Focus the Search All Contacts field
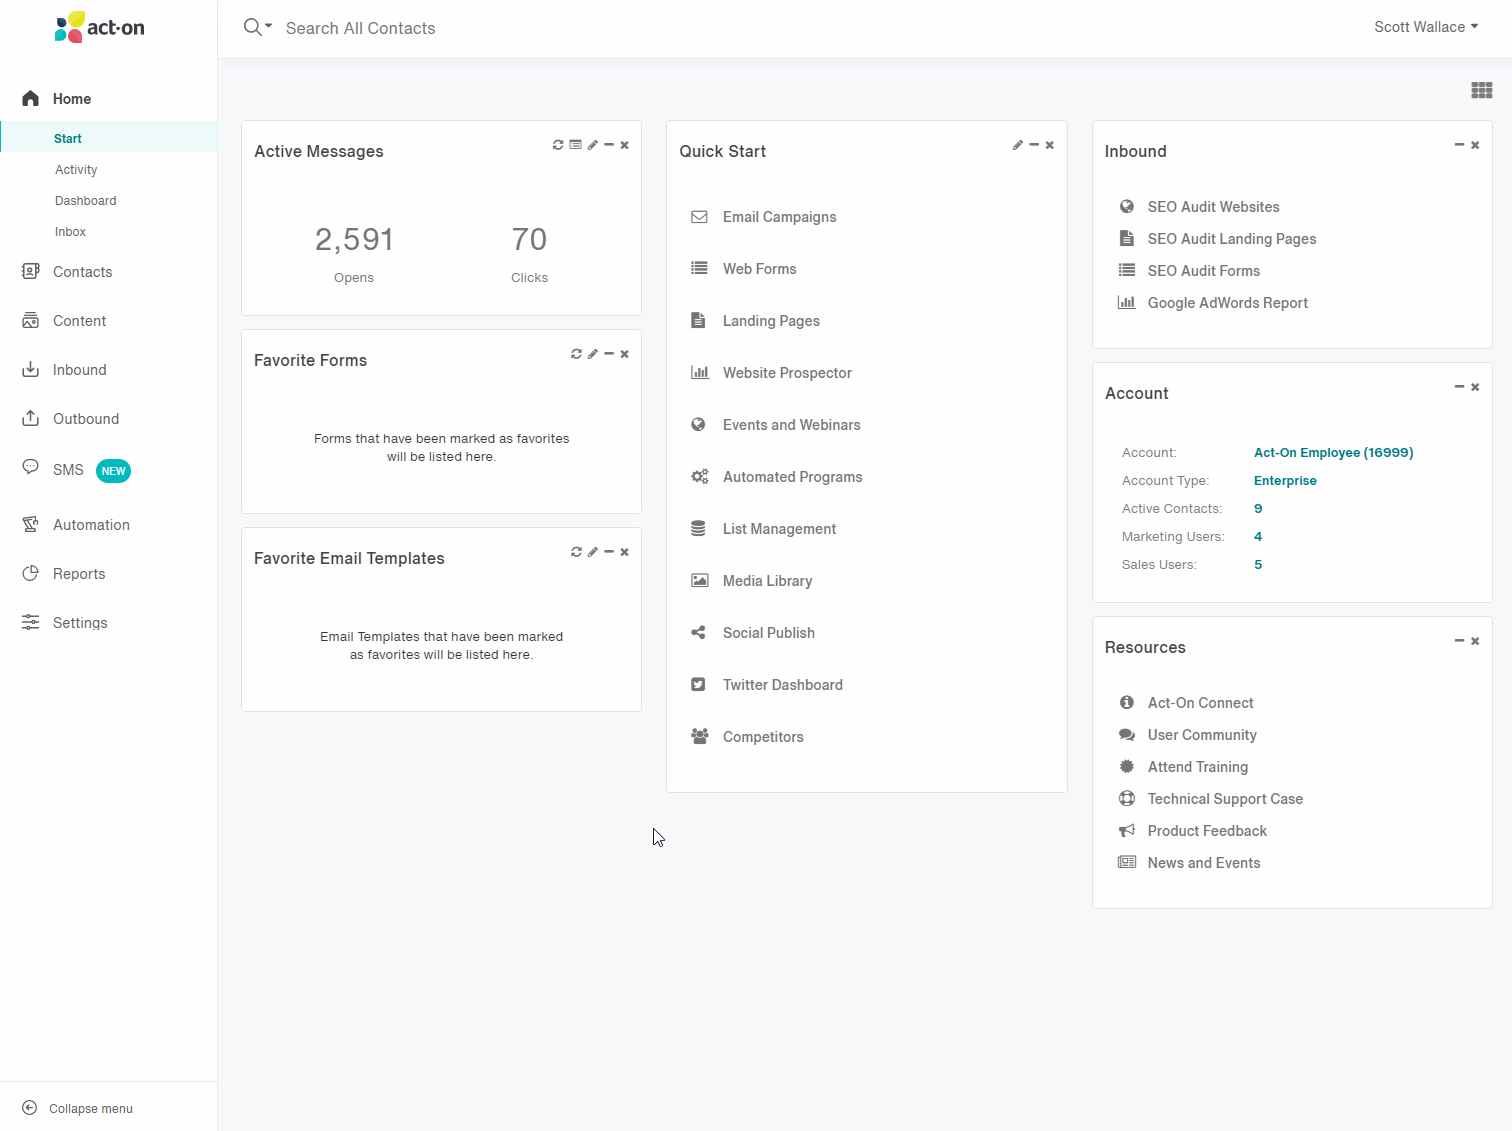The image size is (1512, 1131). pos(361,28)
